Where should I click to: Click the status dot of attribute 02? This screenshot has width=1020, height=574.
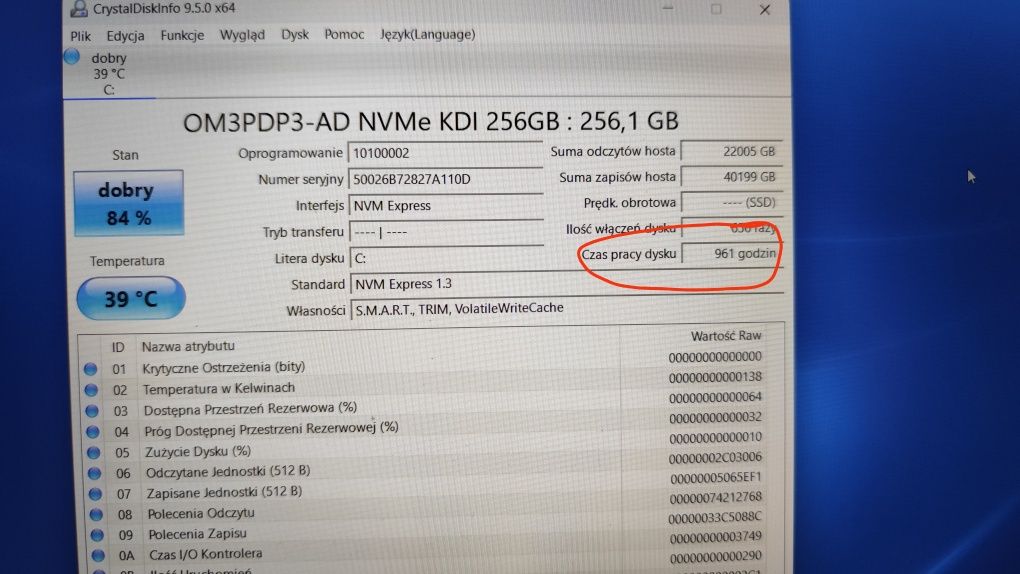point(91,390)
